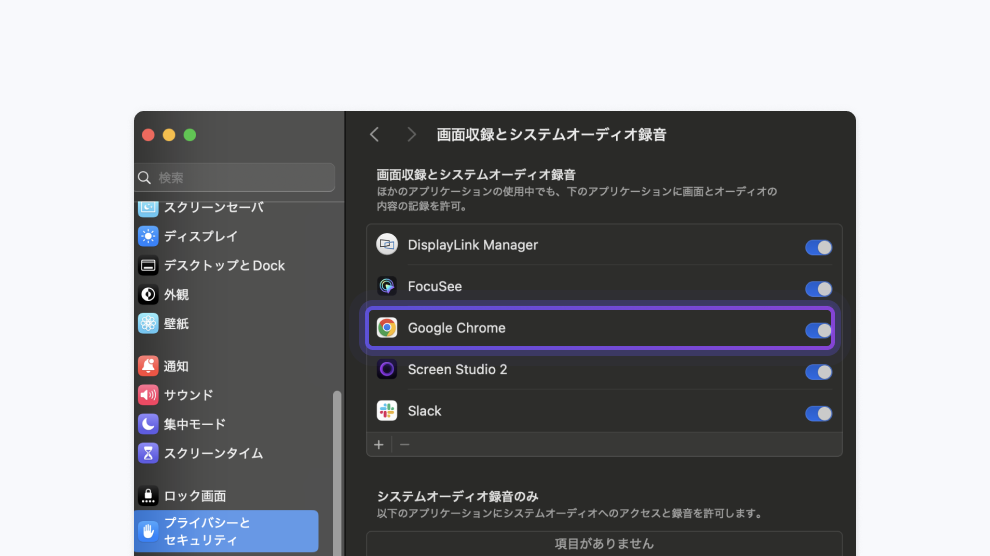
Task: Click the 通知 bell icon in sidebar
Action: click(x=148, y=366)
